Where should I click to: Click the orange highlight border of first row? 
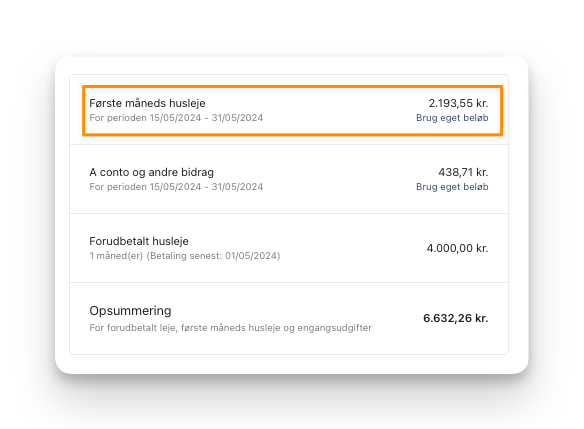(x=292, y=86)
